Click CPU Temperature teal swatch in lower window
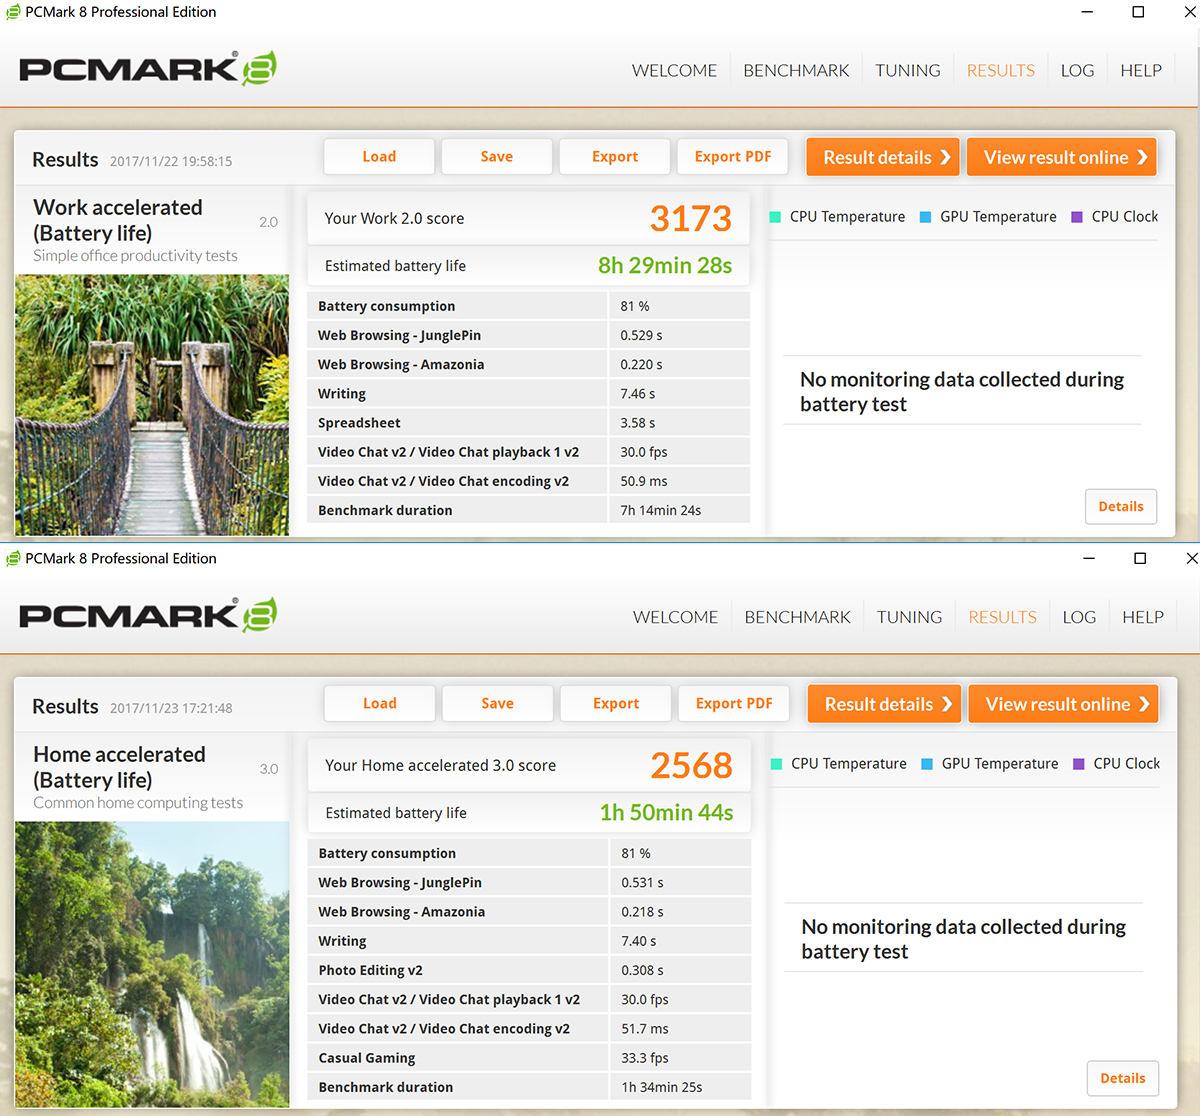 tap(777, 764)
